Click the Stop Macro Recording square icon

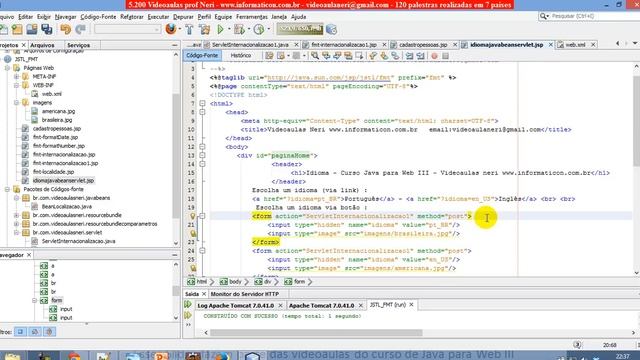click(445, 56)
